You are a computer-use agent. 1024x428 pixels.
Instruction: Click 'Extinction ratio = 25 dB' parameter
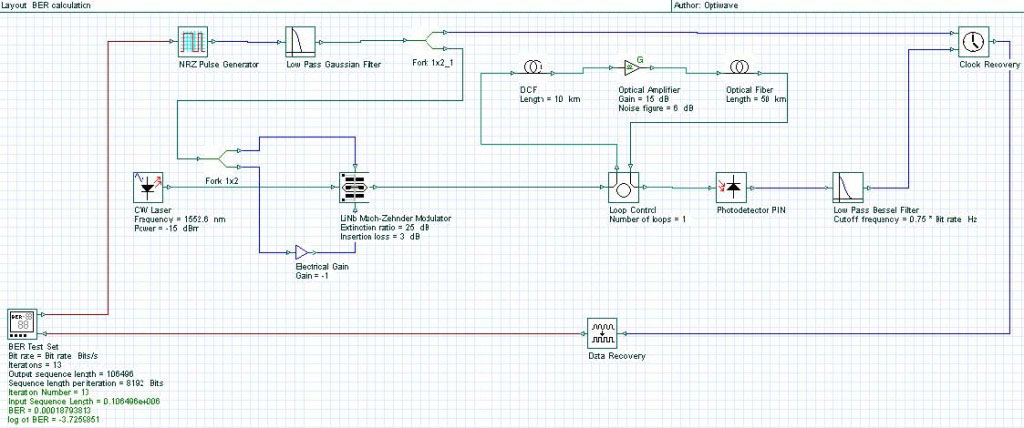pos(384,227)
